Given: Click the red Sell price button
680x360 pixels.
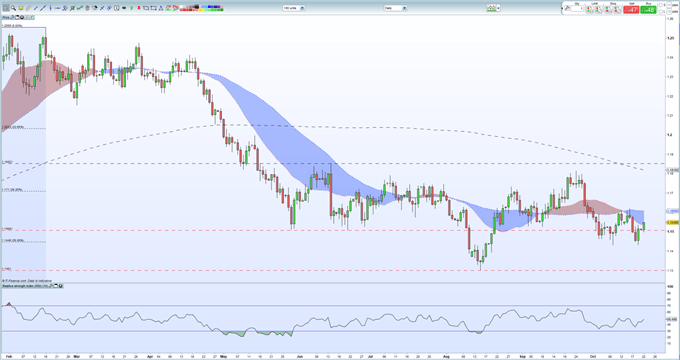Looking at the screenshot, I should pos(631,10).
